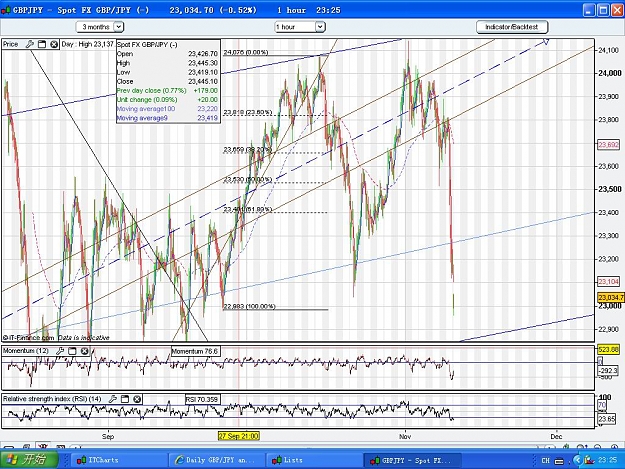Click the system tray icon beside the clock
The height and width of the screenshot is (469, 625).
pyautogui.click(x=589, y=460)
